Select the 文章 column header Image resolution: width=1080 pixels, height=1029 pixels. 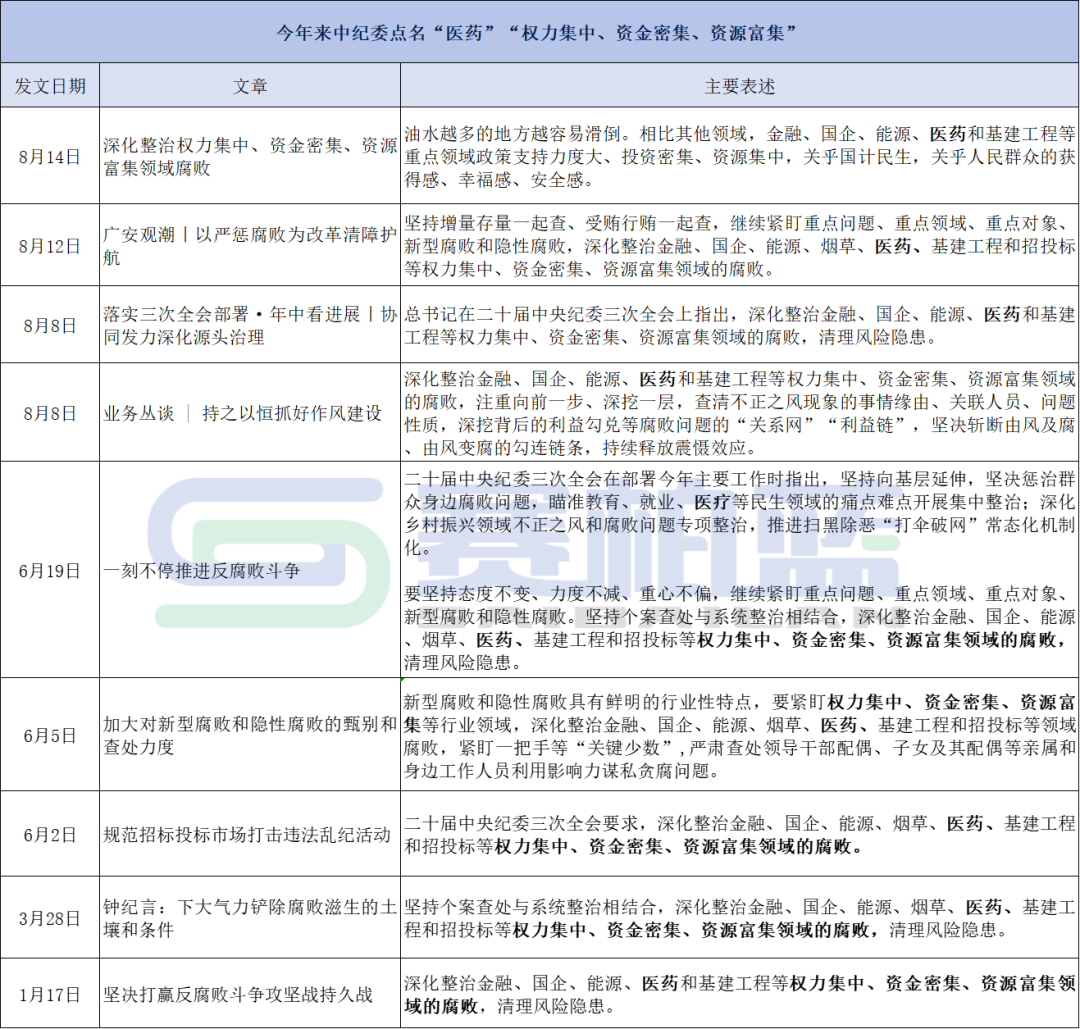[x=249, y=86]
